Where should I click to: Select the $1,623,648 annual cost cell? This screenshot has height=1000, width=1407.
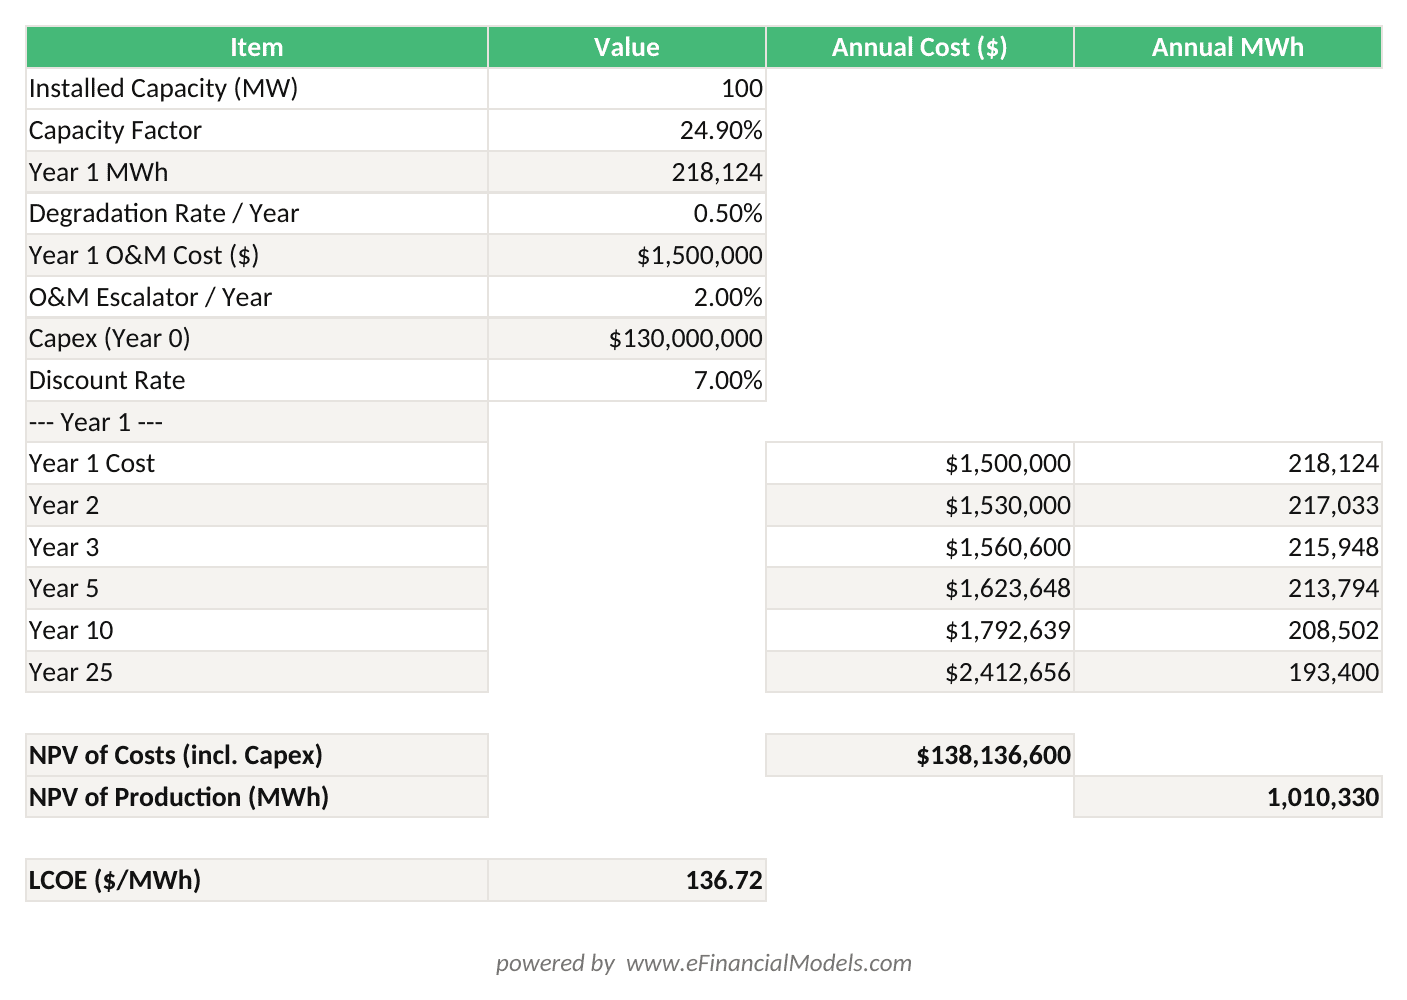click(920, 589)
